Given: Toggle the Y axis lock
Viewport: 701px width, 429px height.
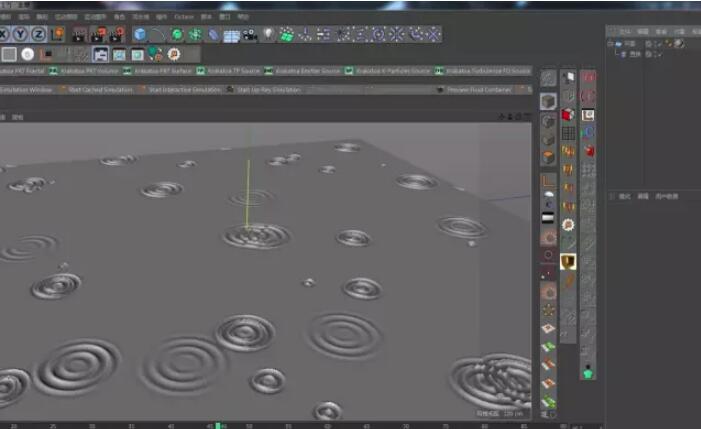Looking at the screenshot, I should pyautogui.click(x=24, y=34).
